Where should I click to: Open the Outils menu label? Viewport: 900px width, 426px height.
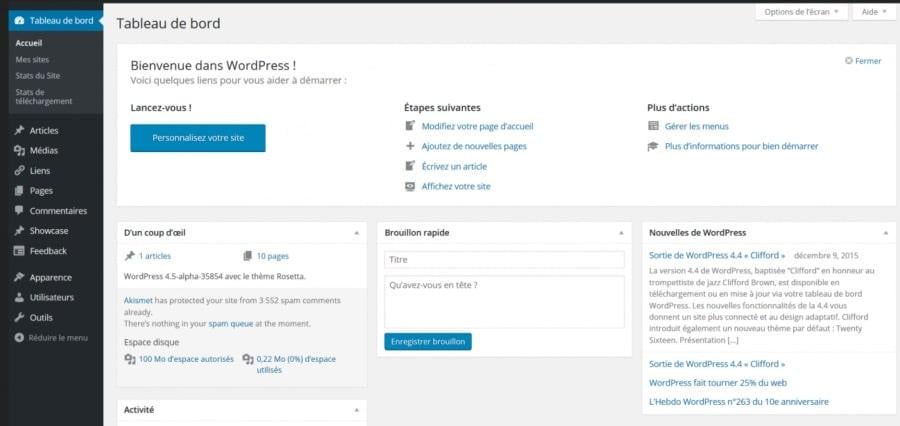[41, 317]
